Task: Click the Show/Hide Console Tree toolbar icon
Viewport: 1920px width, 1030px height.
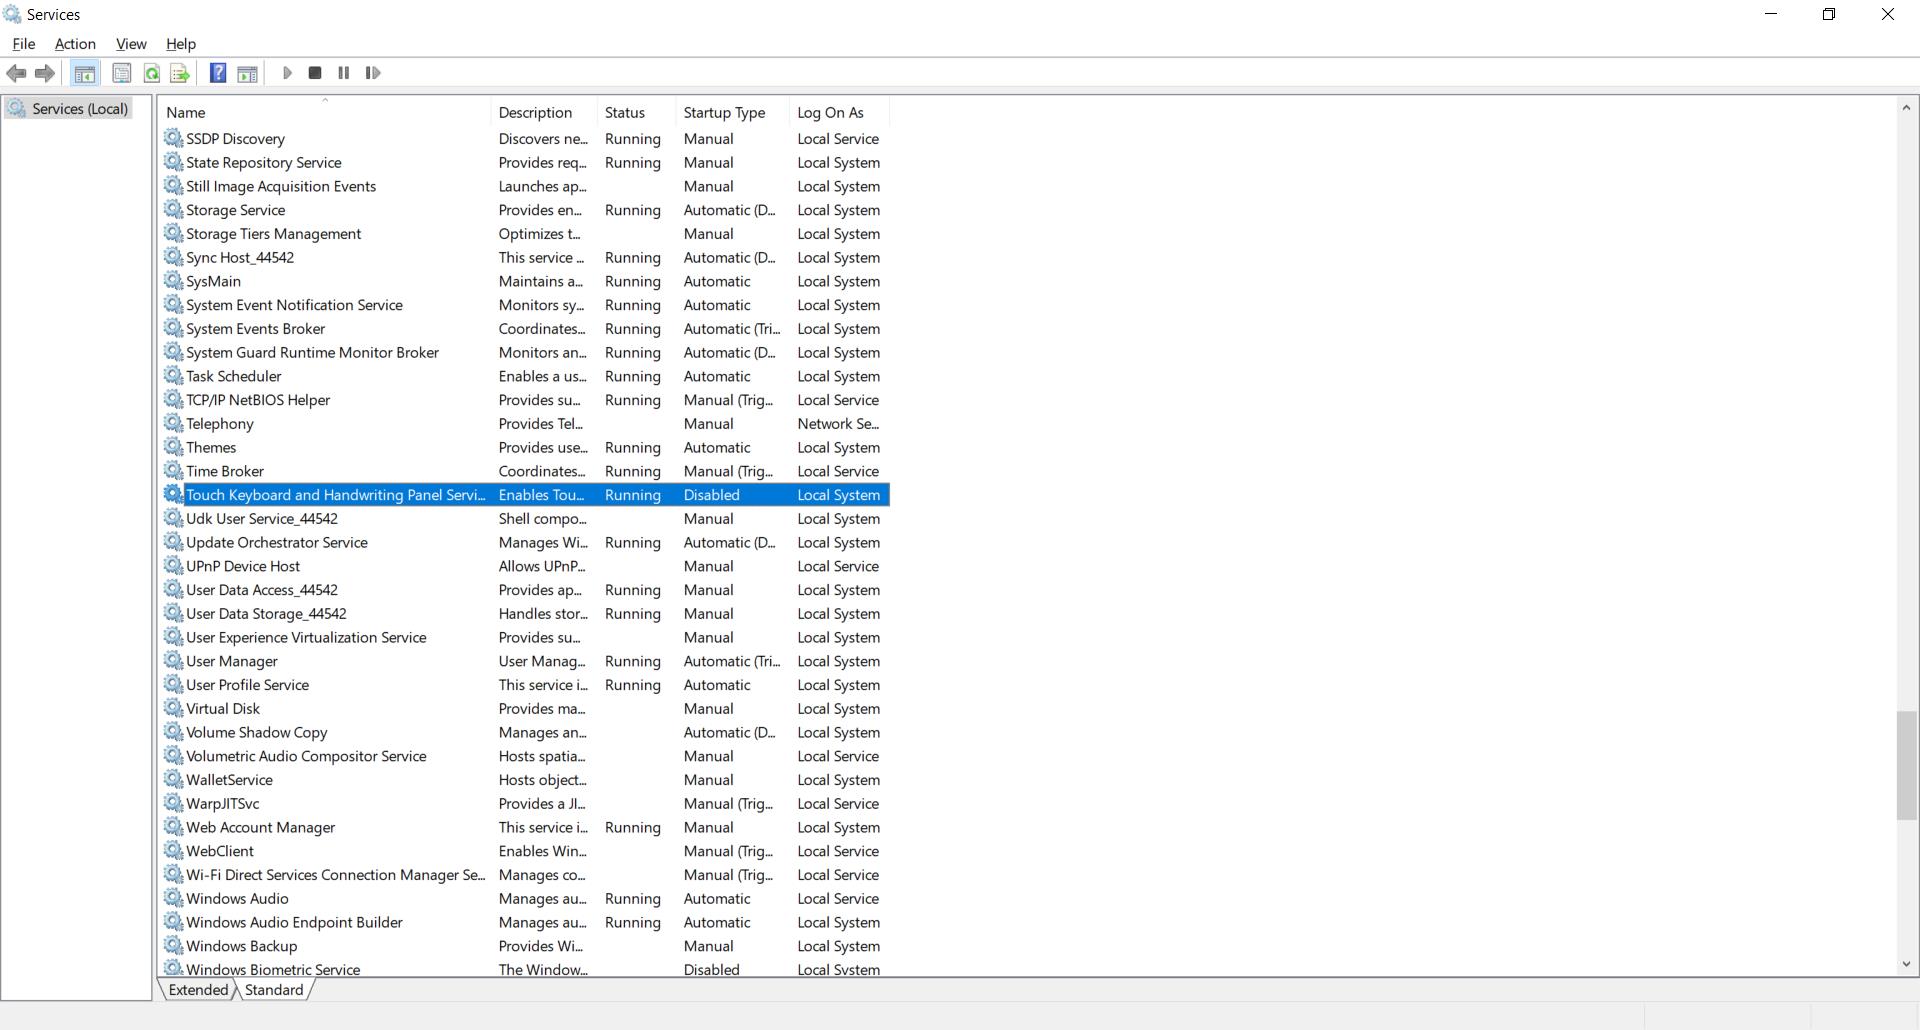Action: click(x=85, y=73)
